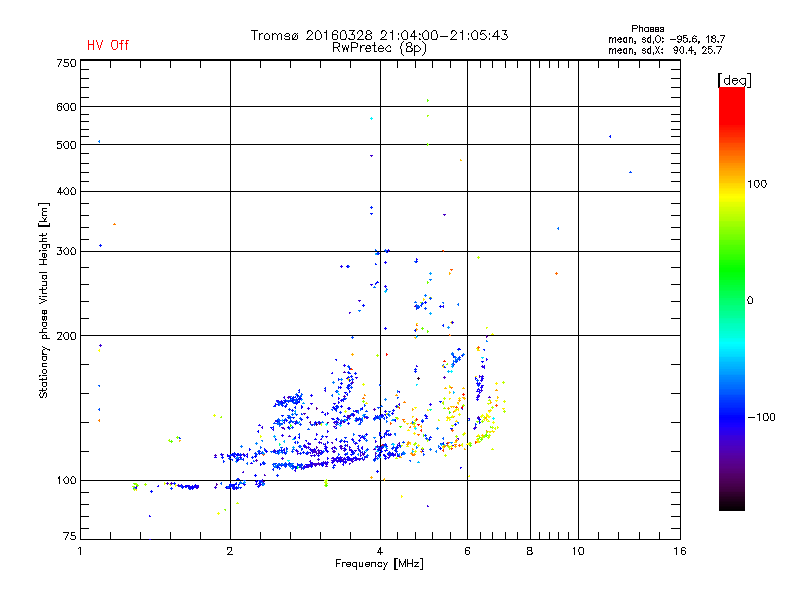Click the 'Frequency [MHz]' axis label

pyautogui.click(x=379, y=564)
